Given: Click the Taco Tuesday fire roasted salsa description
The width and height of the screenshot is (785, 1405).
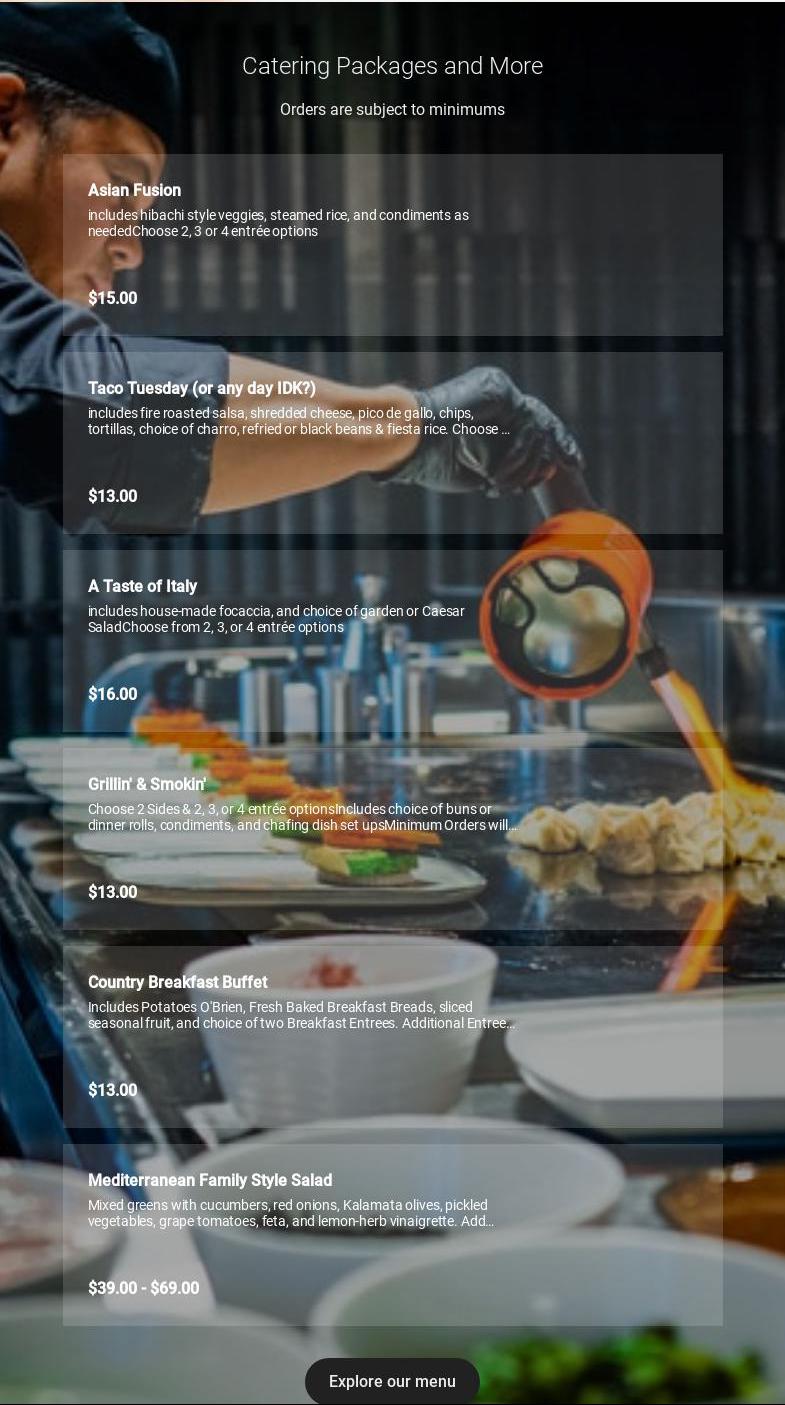Looking at the screenshot, I should pyautogui.click(x=299, y=421).
